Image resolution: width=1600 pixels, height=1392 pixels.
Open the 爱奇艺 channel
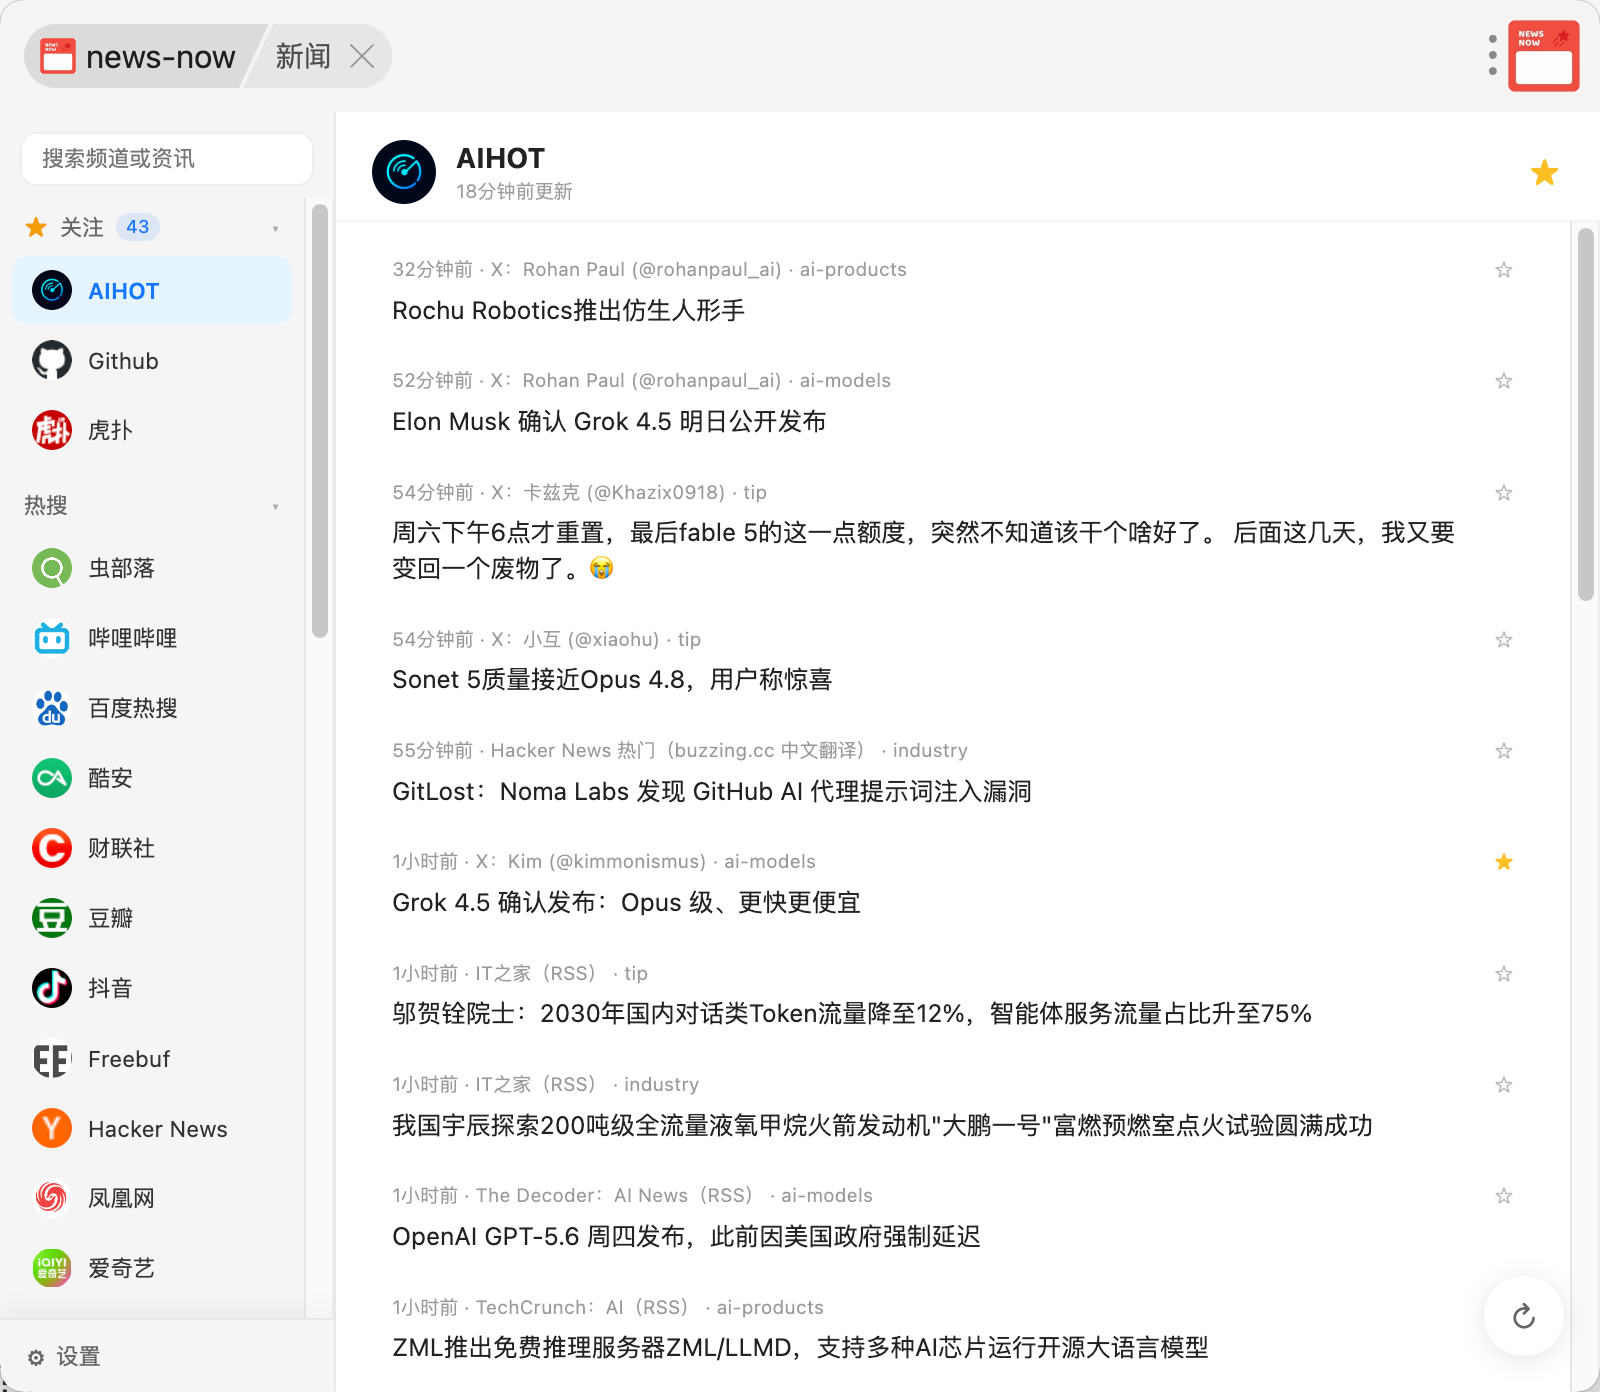point(152,1268)
